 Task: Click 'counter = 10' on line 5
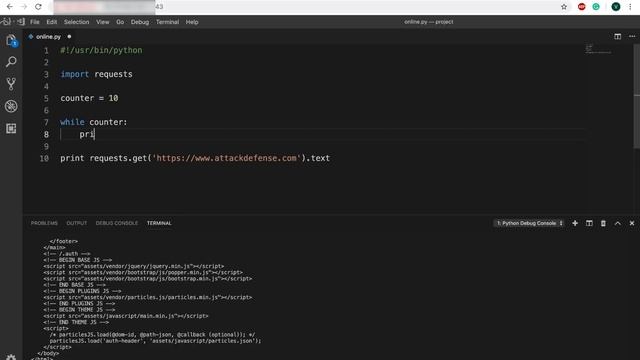point(89,98)
